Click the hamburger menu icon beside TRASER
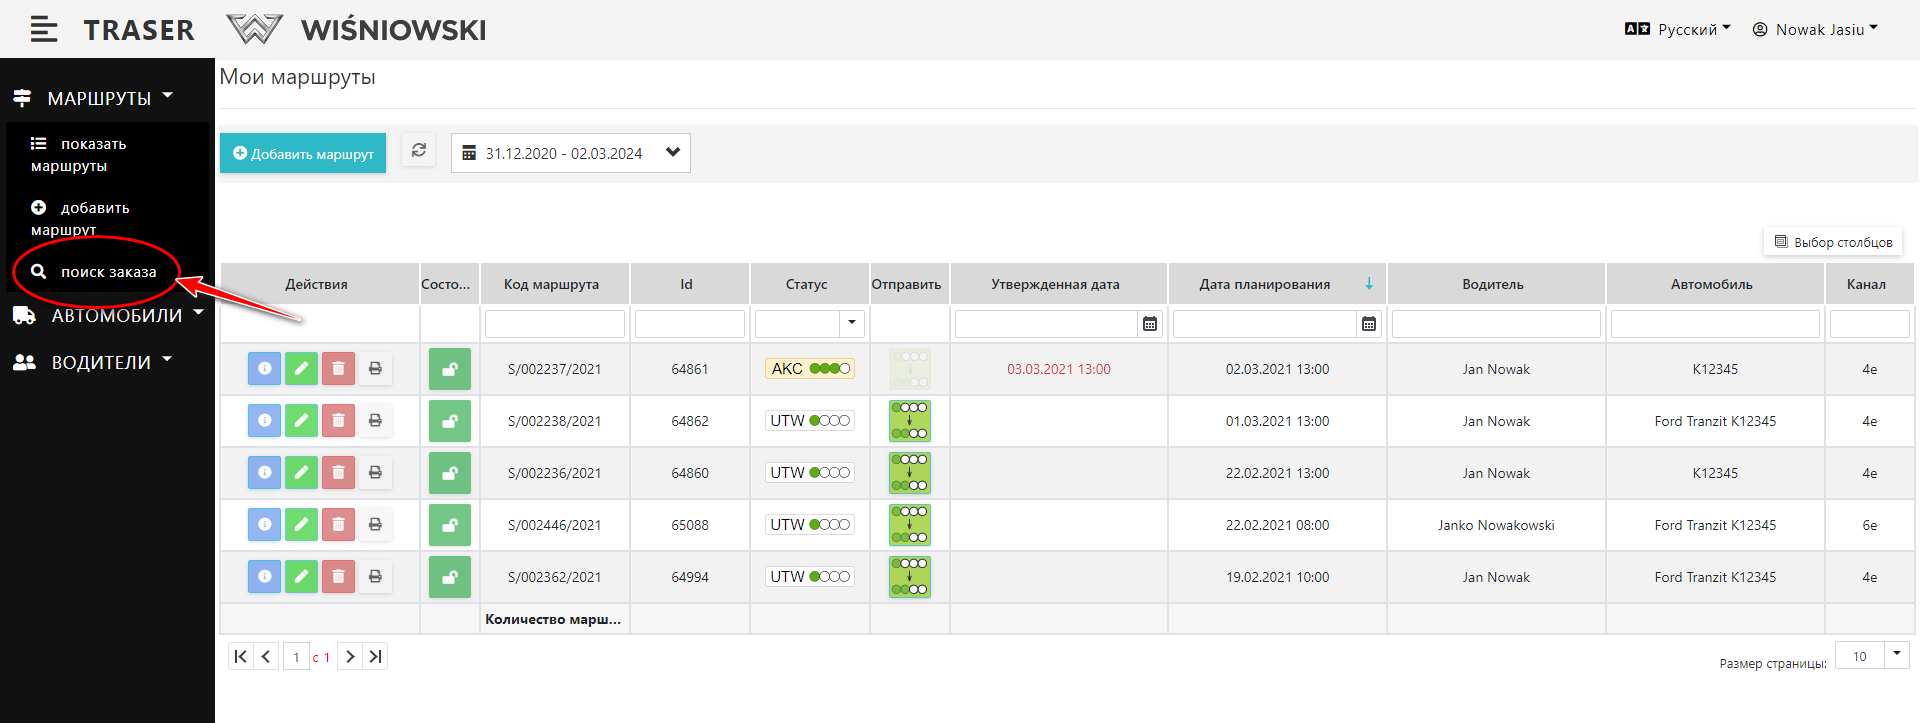The width and height of the screenshot is (1920, 723). tap(43, 30)
